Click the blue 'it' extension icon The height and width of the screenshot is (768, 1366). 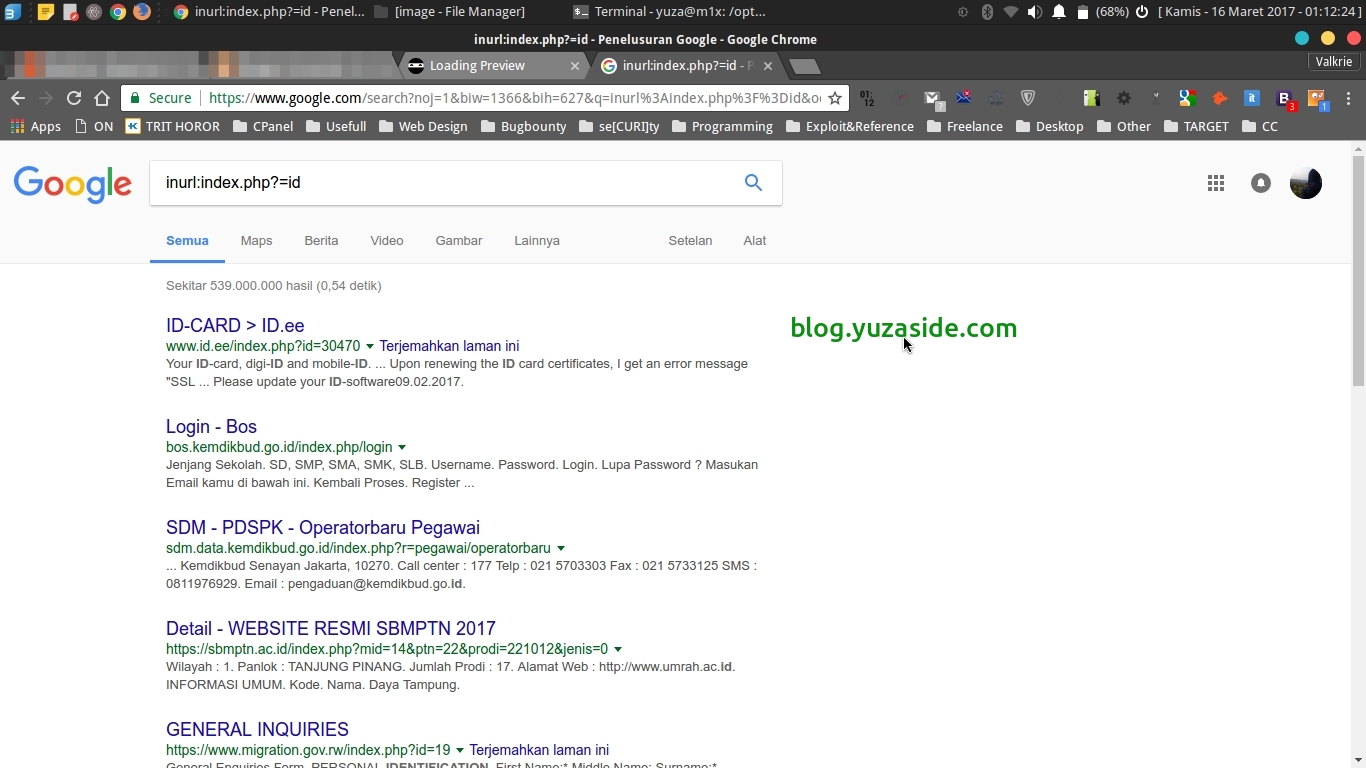coord(1251,98)
